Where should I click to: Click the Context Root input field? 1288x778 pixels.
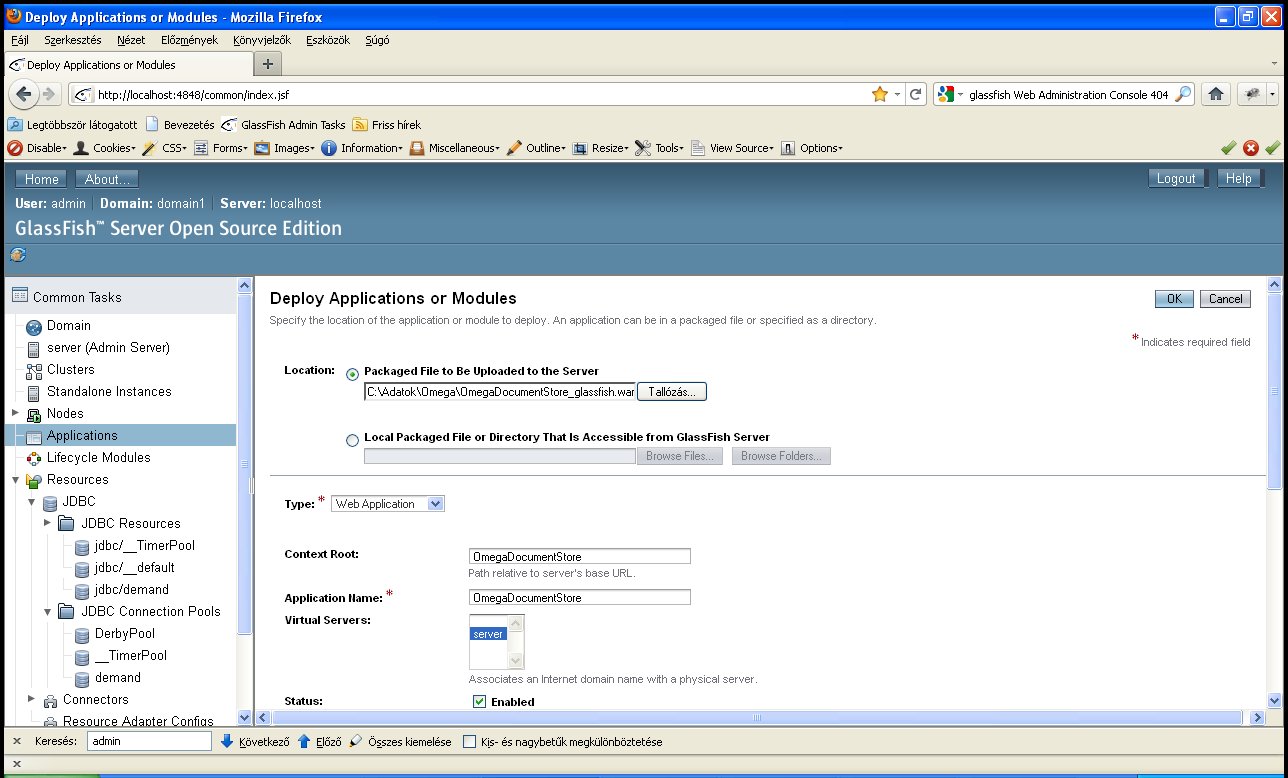579,556
